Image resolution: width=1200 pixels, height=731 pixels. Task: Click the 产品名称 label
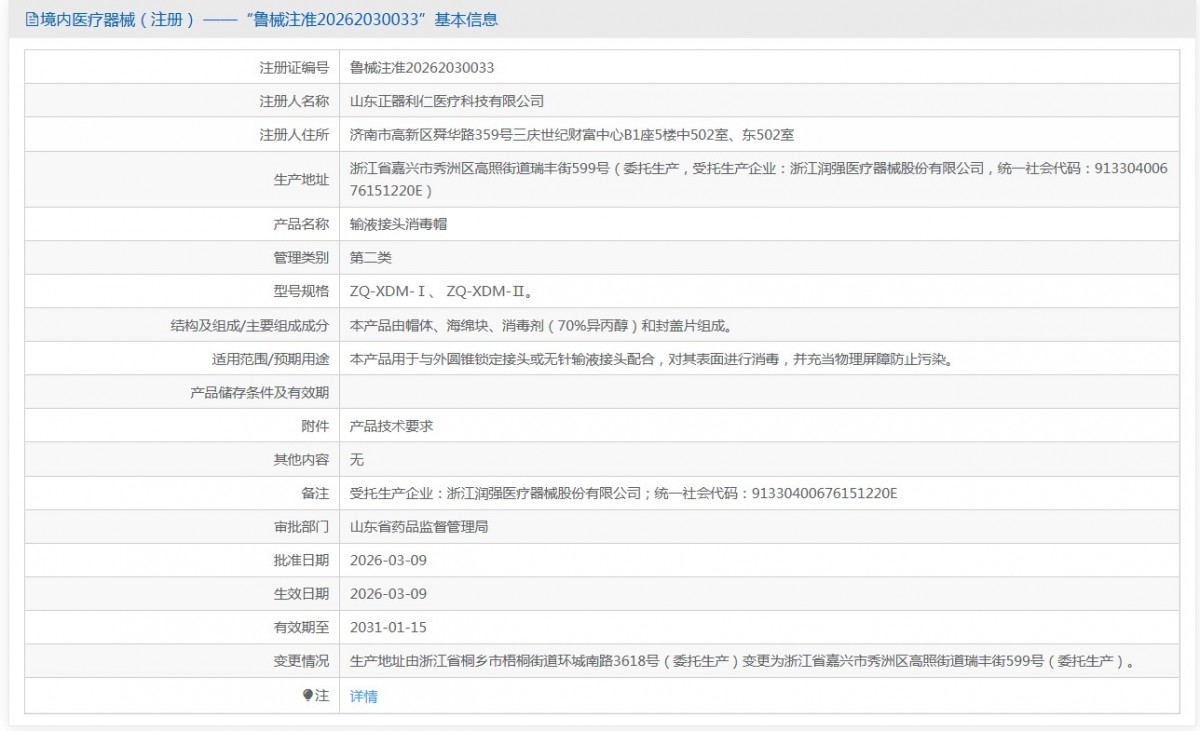pos(301,224)
